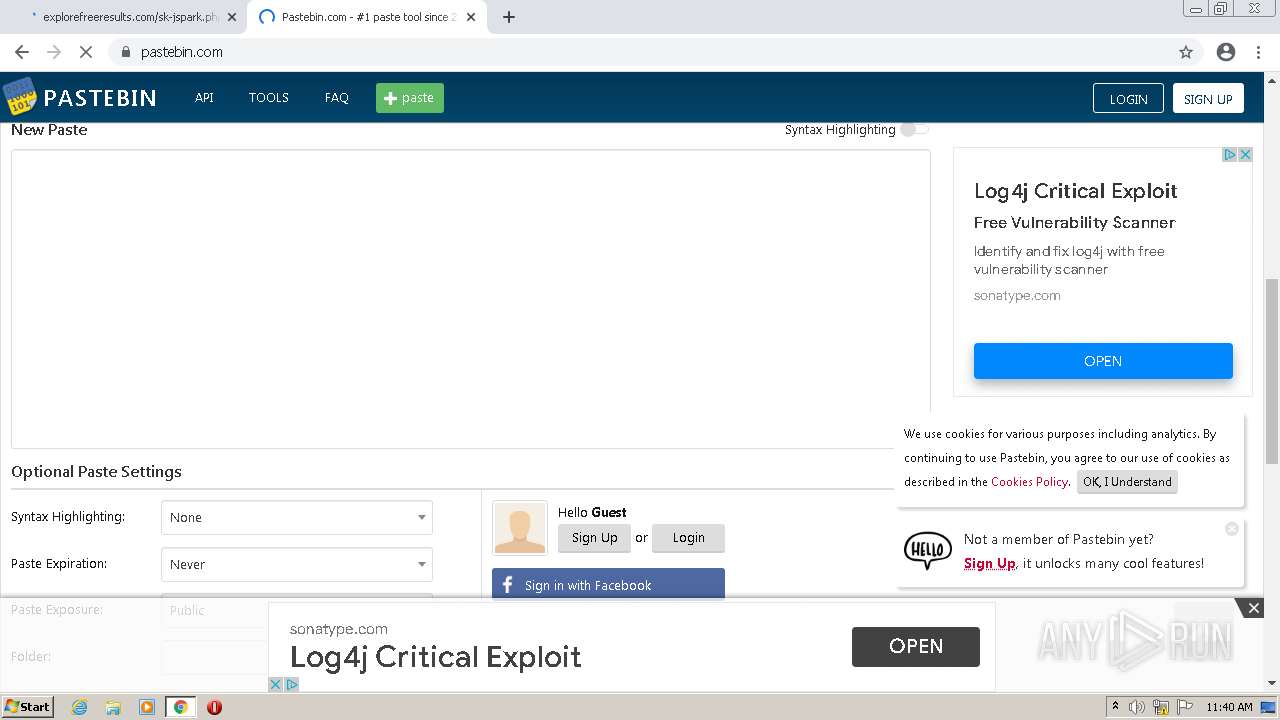Show hidden system tray icons

(x=1116, y=707)
